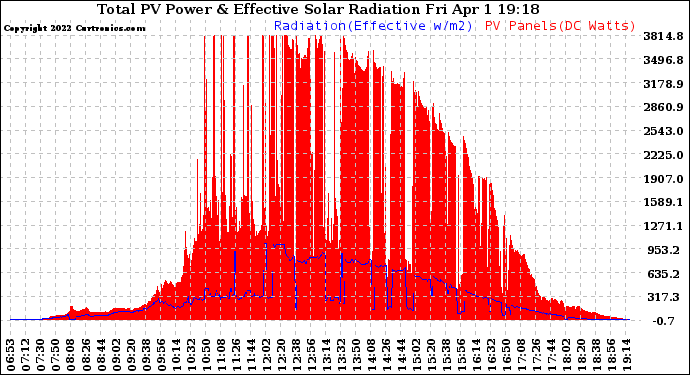Viewport: 690px width, 375px height.
Task: Click the 17:26 time axis label
Action: [537, 355]
